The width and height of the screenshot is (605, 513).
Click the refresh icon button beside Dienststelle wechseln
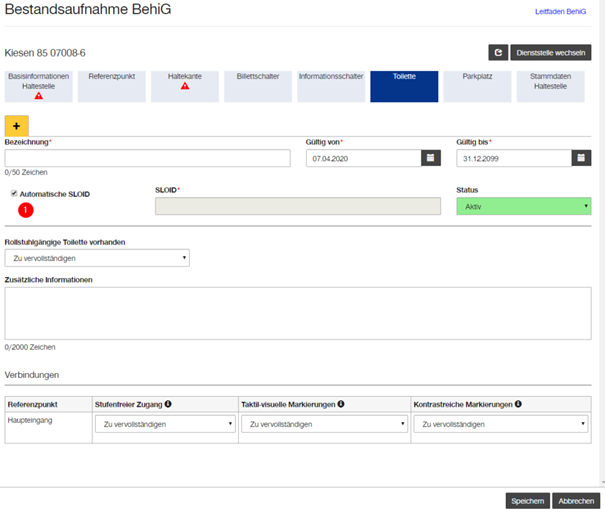[x=498, y=52]
